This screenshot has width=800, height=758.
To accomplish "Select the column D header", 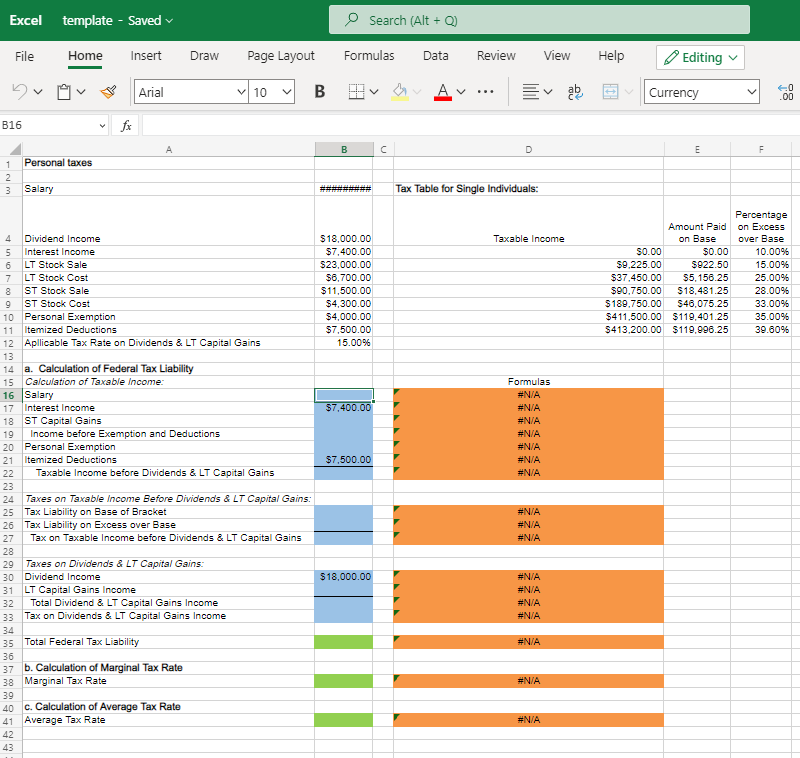I will [x=529, y=149].
